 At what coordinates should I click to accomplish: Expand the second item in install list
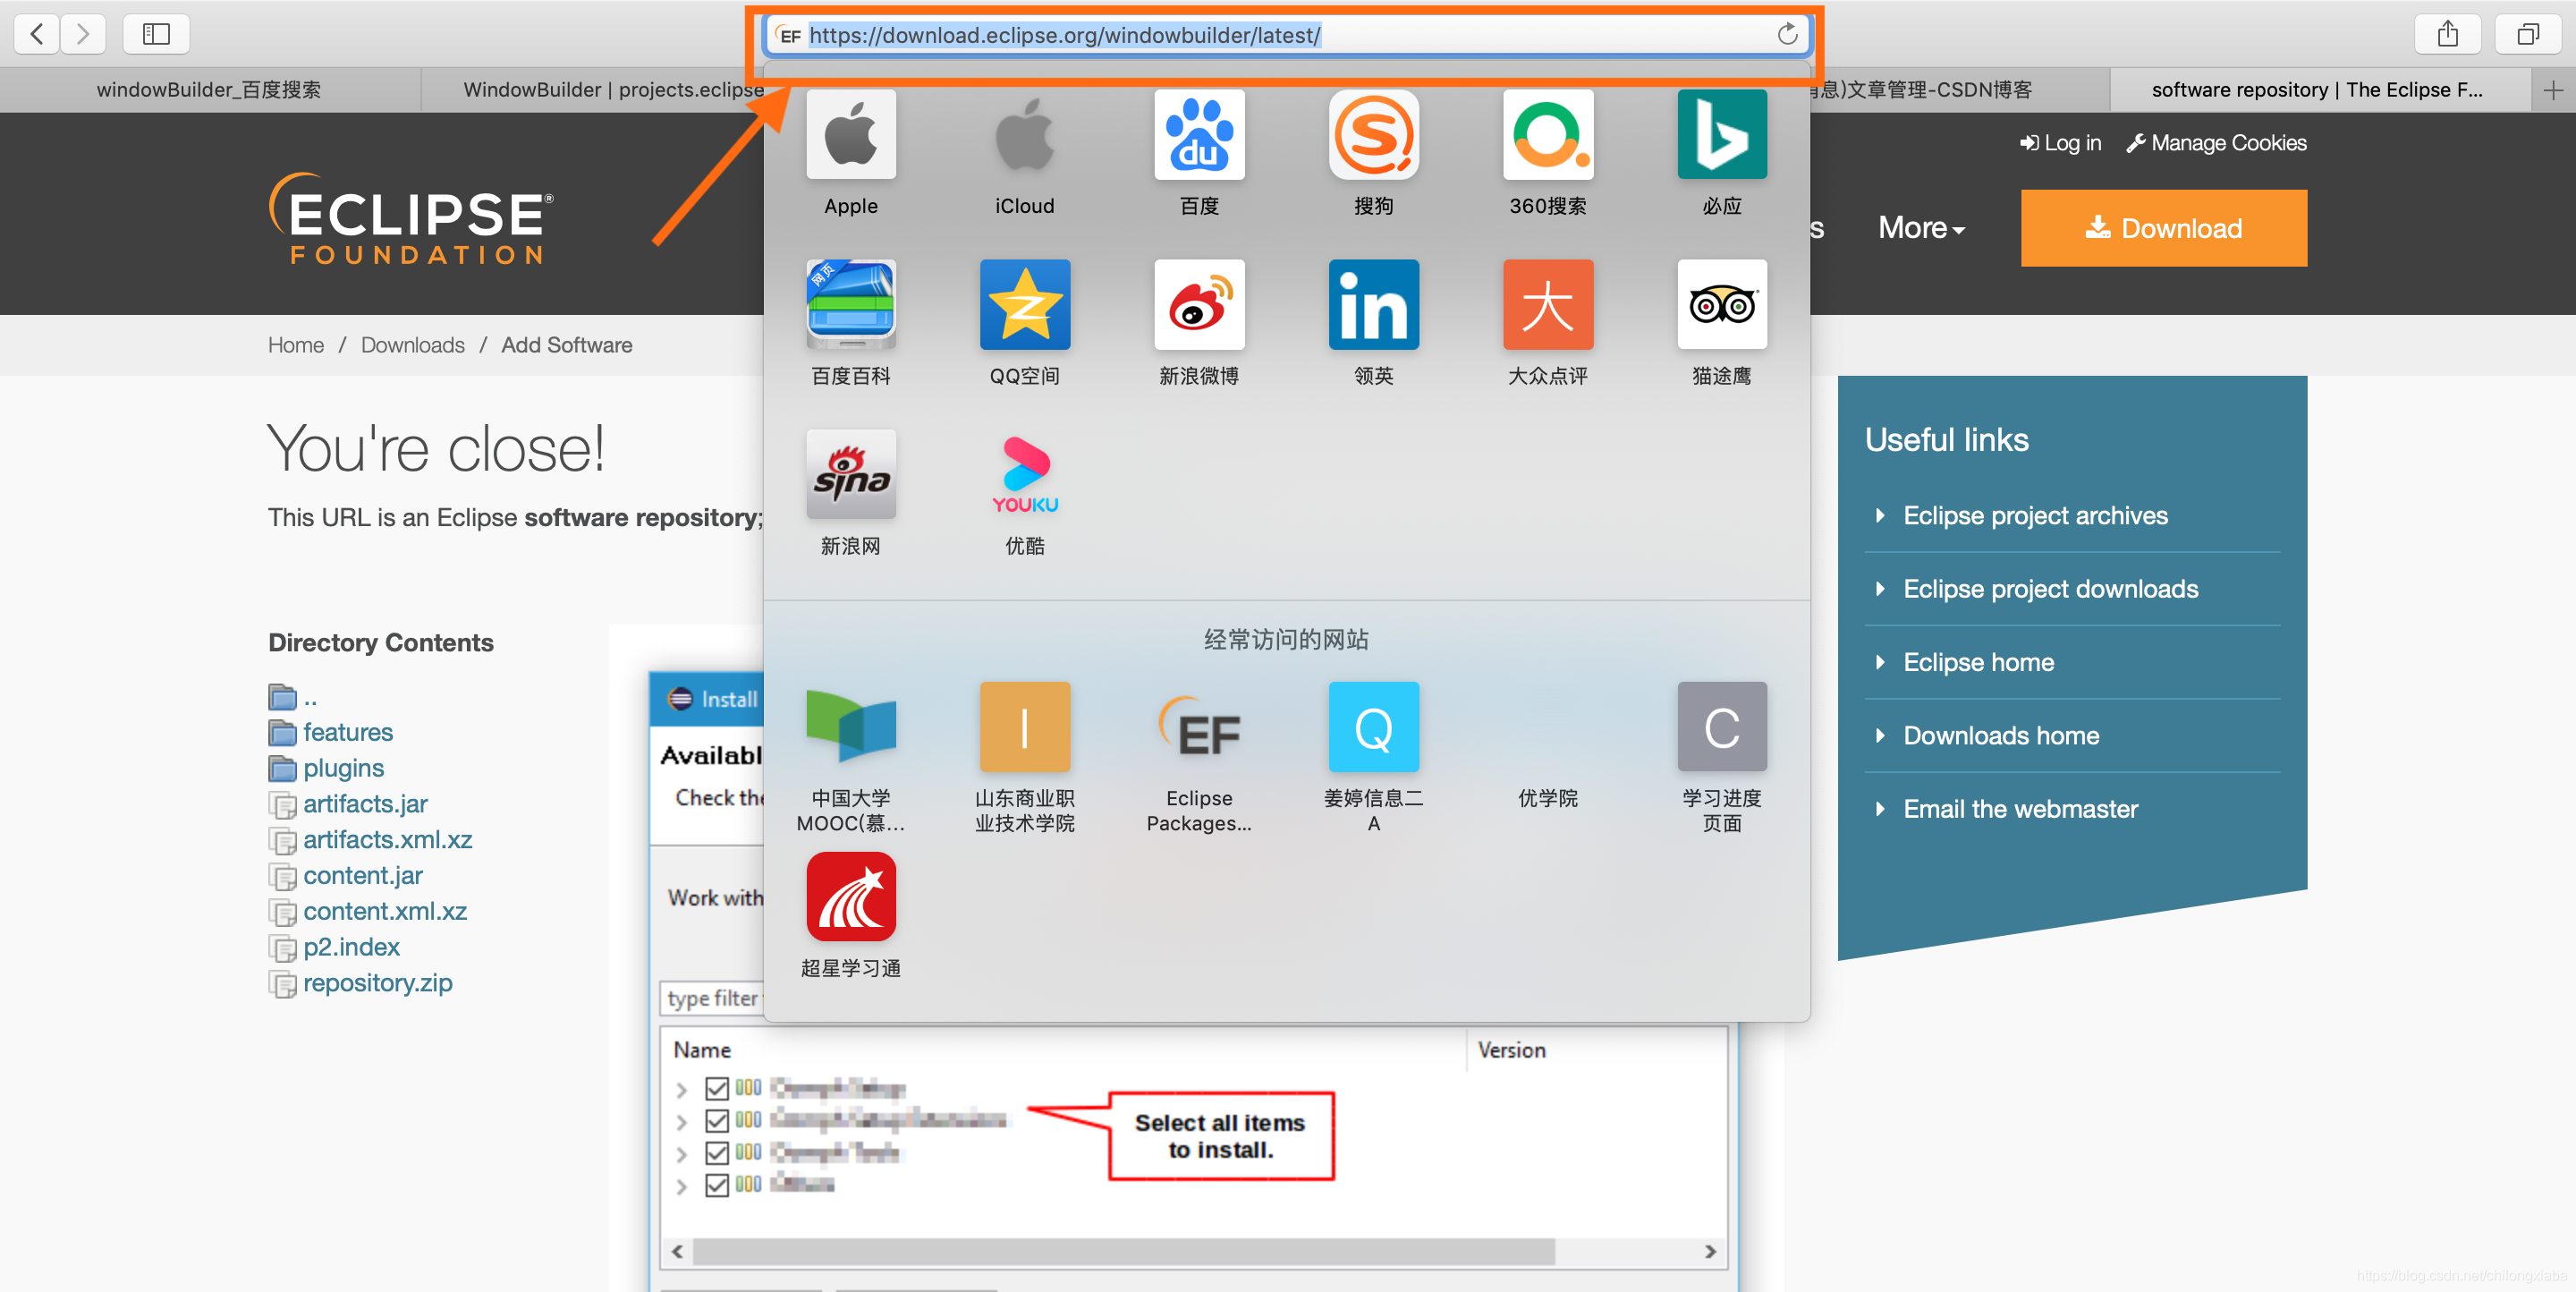tap(681, 1122)
